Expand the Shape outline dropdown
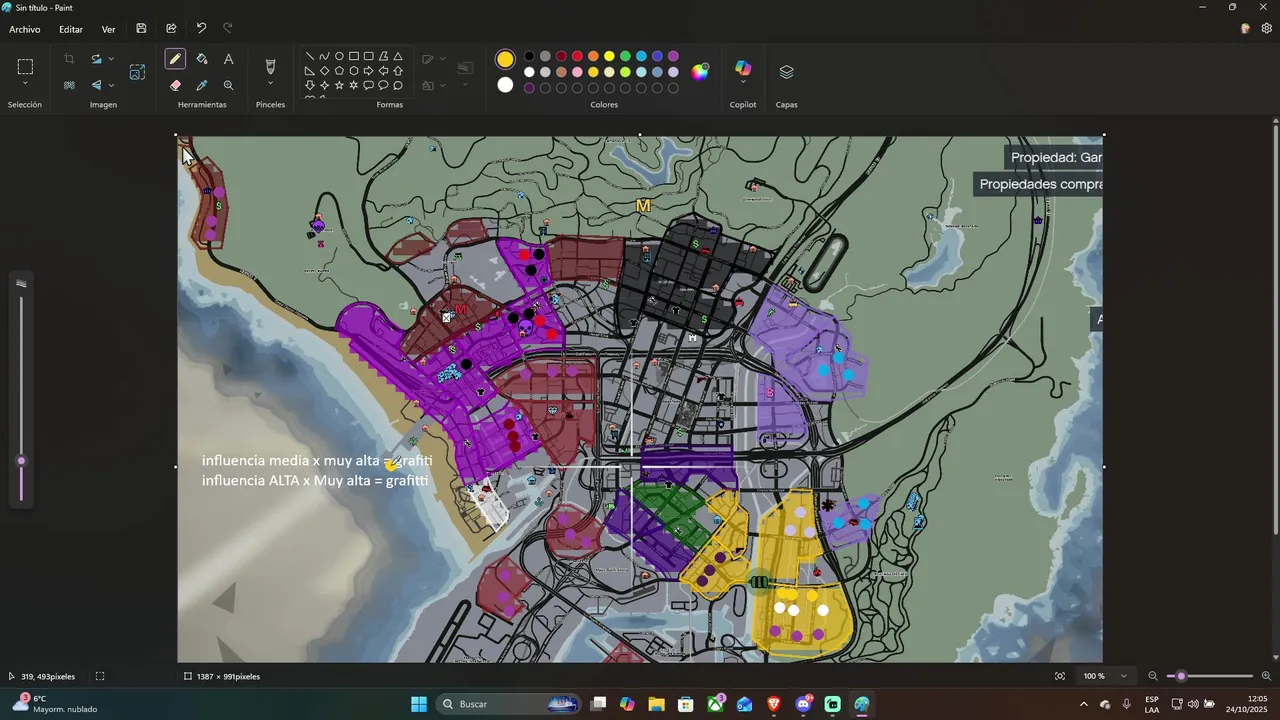 pos(442,60)
